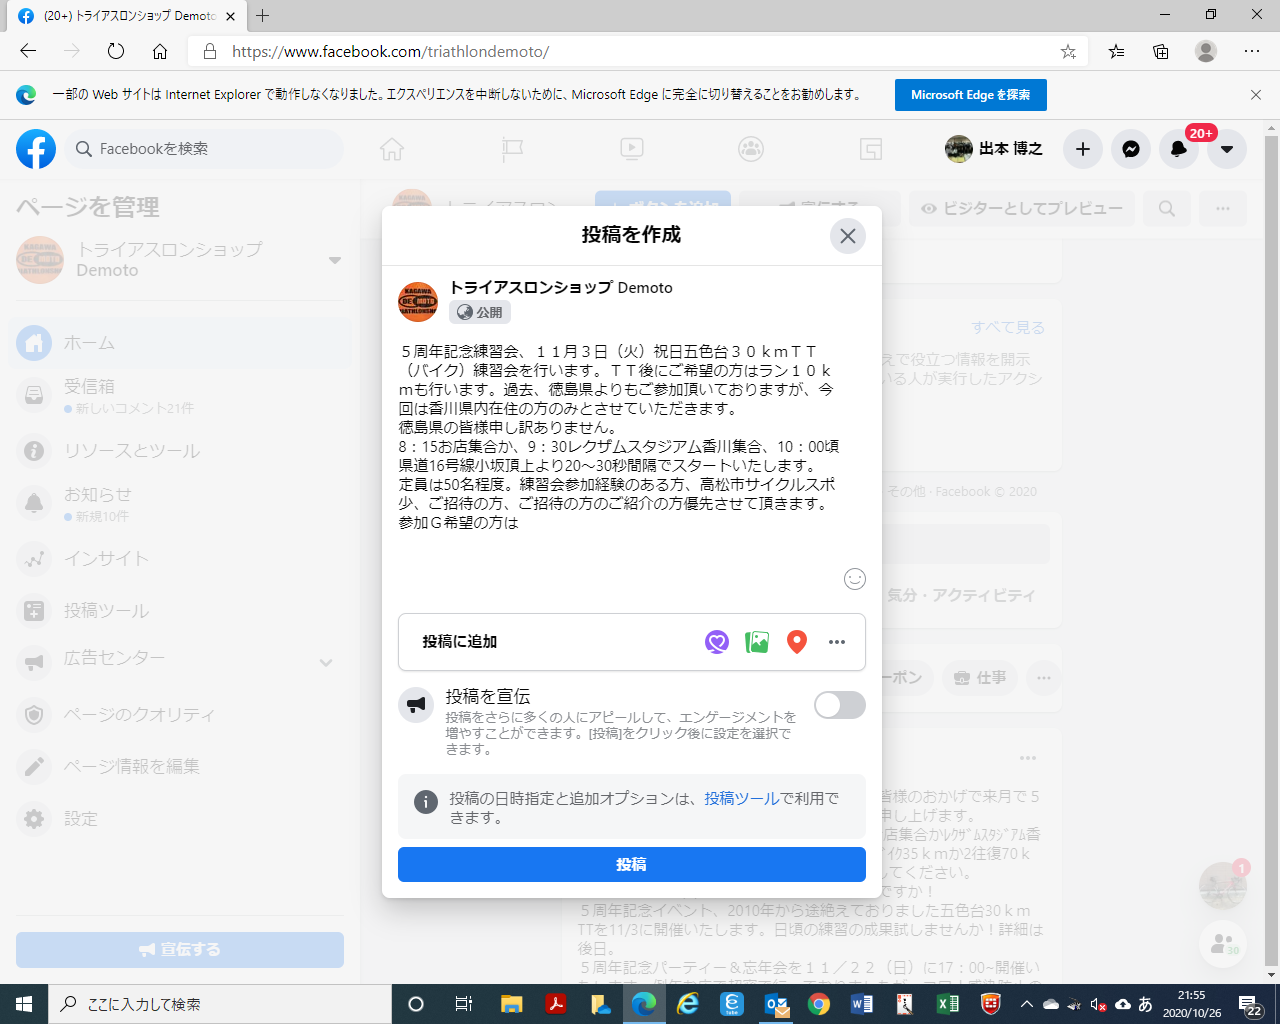Viewport: 1280px width, 1024px height.
Task: Search the page with magnifier button
Action: (x=1167, y=209)
